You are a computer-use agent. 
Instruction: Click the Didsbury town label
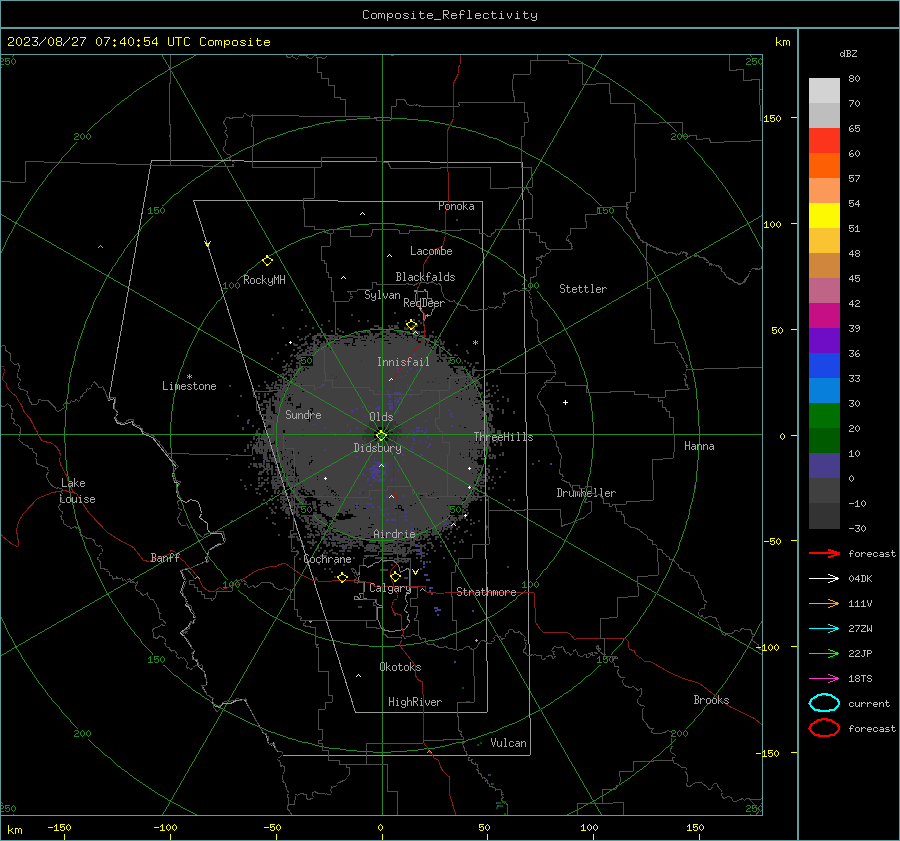377,448
